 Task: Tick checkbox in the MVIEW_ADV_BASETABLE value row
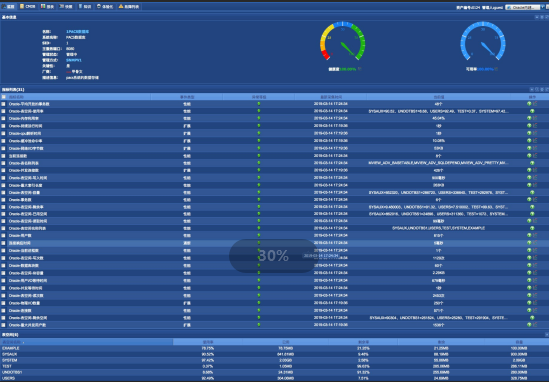4,163
